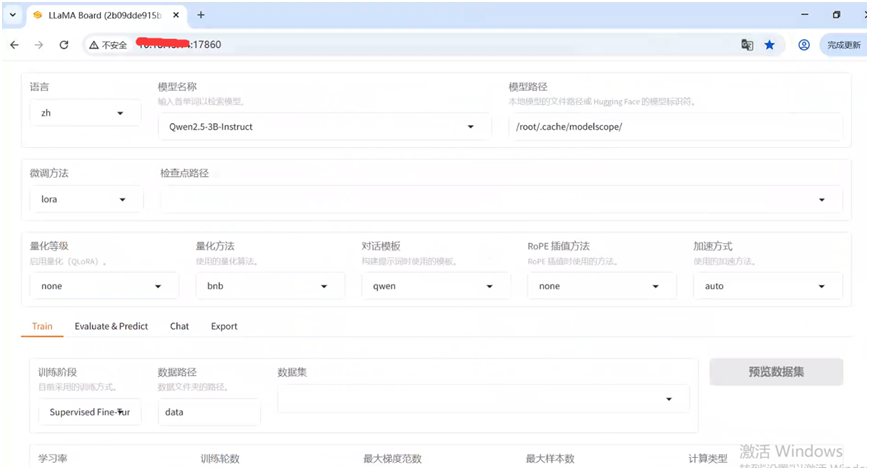Expand the 数据集 dropdown
This screenshot has width=869, height=470.
pyautogui.click(x=483, y=399)
